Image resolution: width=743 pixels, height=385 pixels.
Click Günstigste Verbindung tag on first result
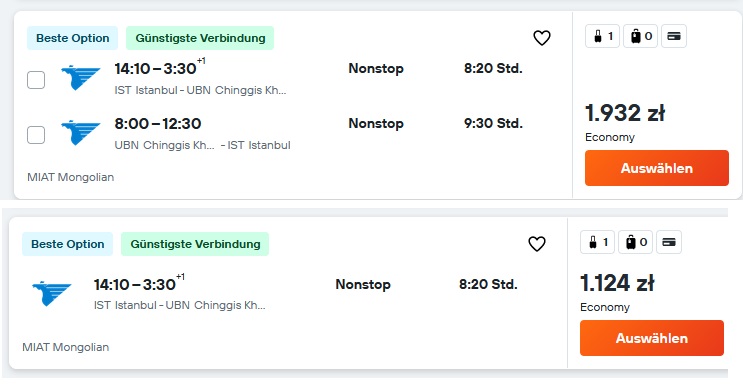click(x=200, y=38)
